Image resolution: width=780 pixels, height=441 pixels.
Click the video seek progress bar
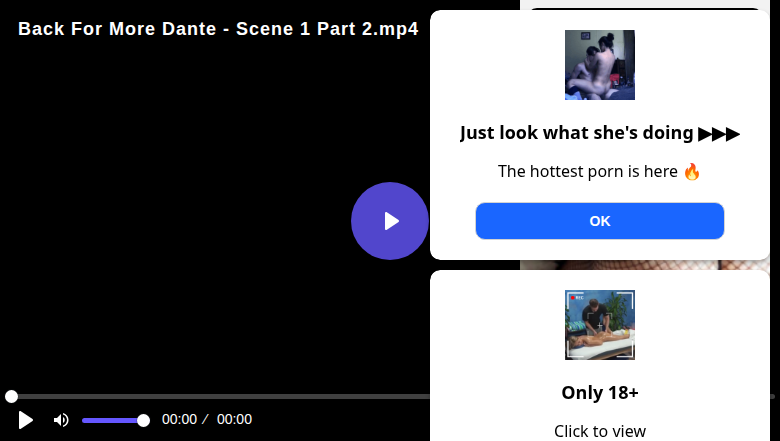(220, 397)
